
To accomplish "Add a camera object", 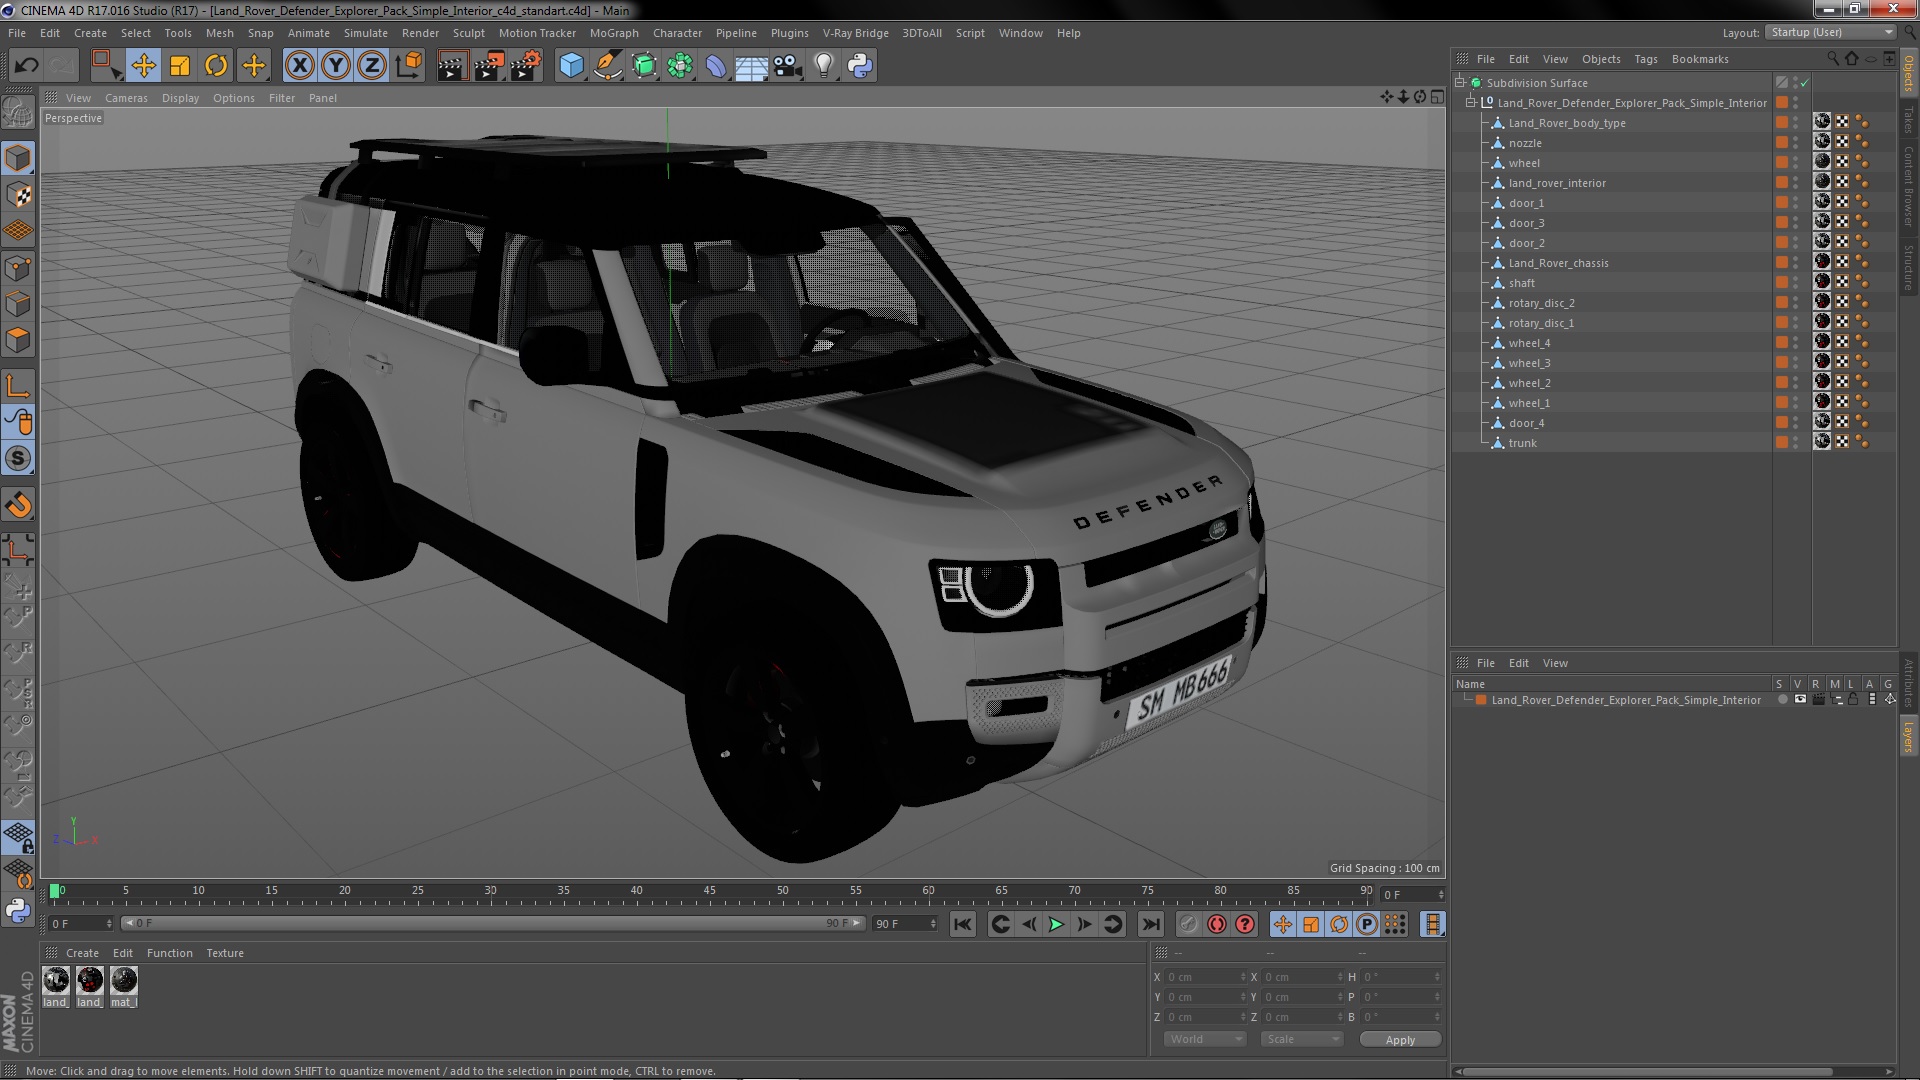I will [x=787, y=66].
